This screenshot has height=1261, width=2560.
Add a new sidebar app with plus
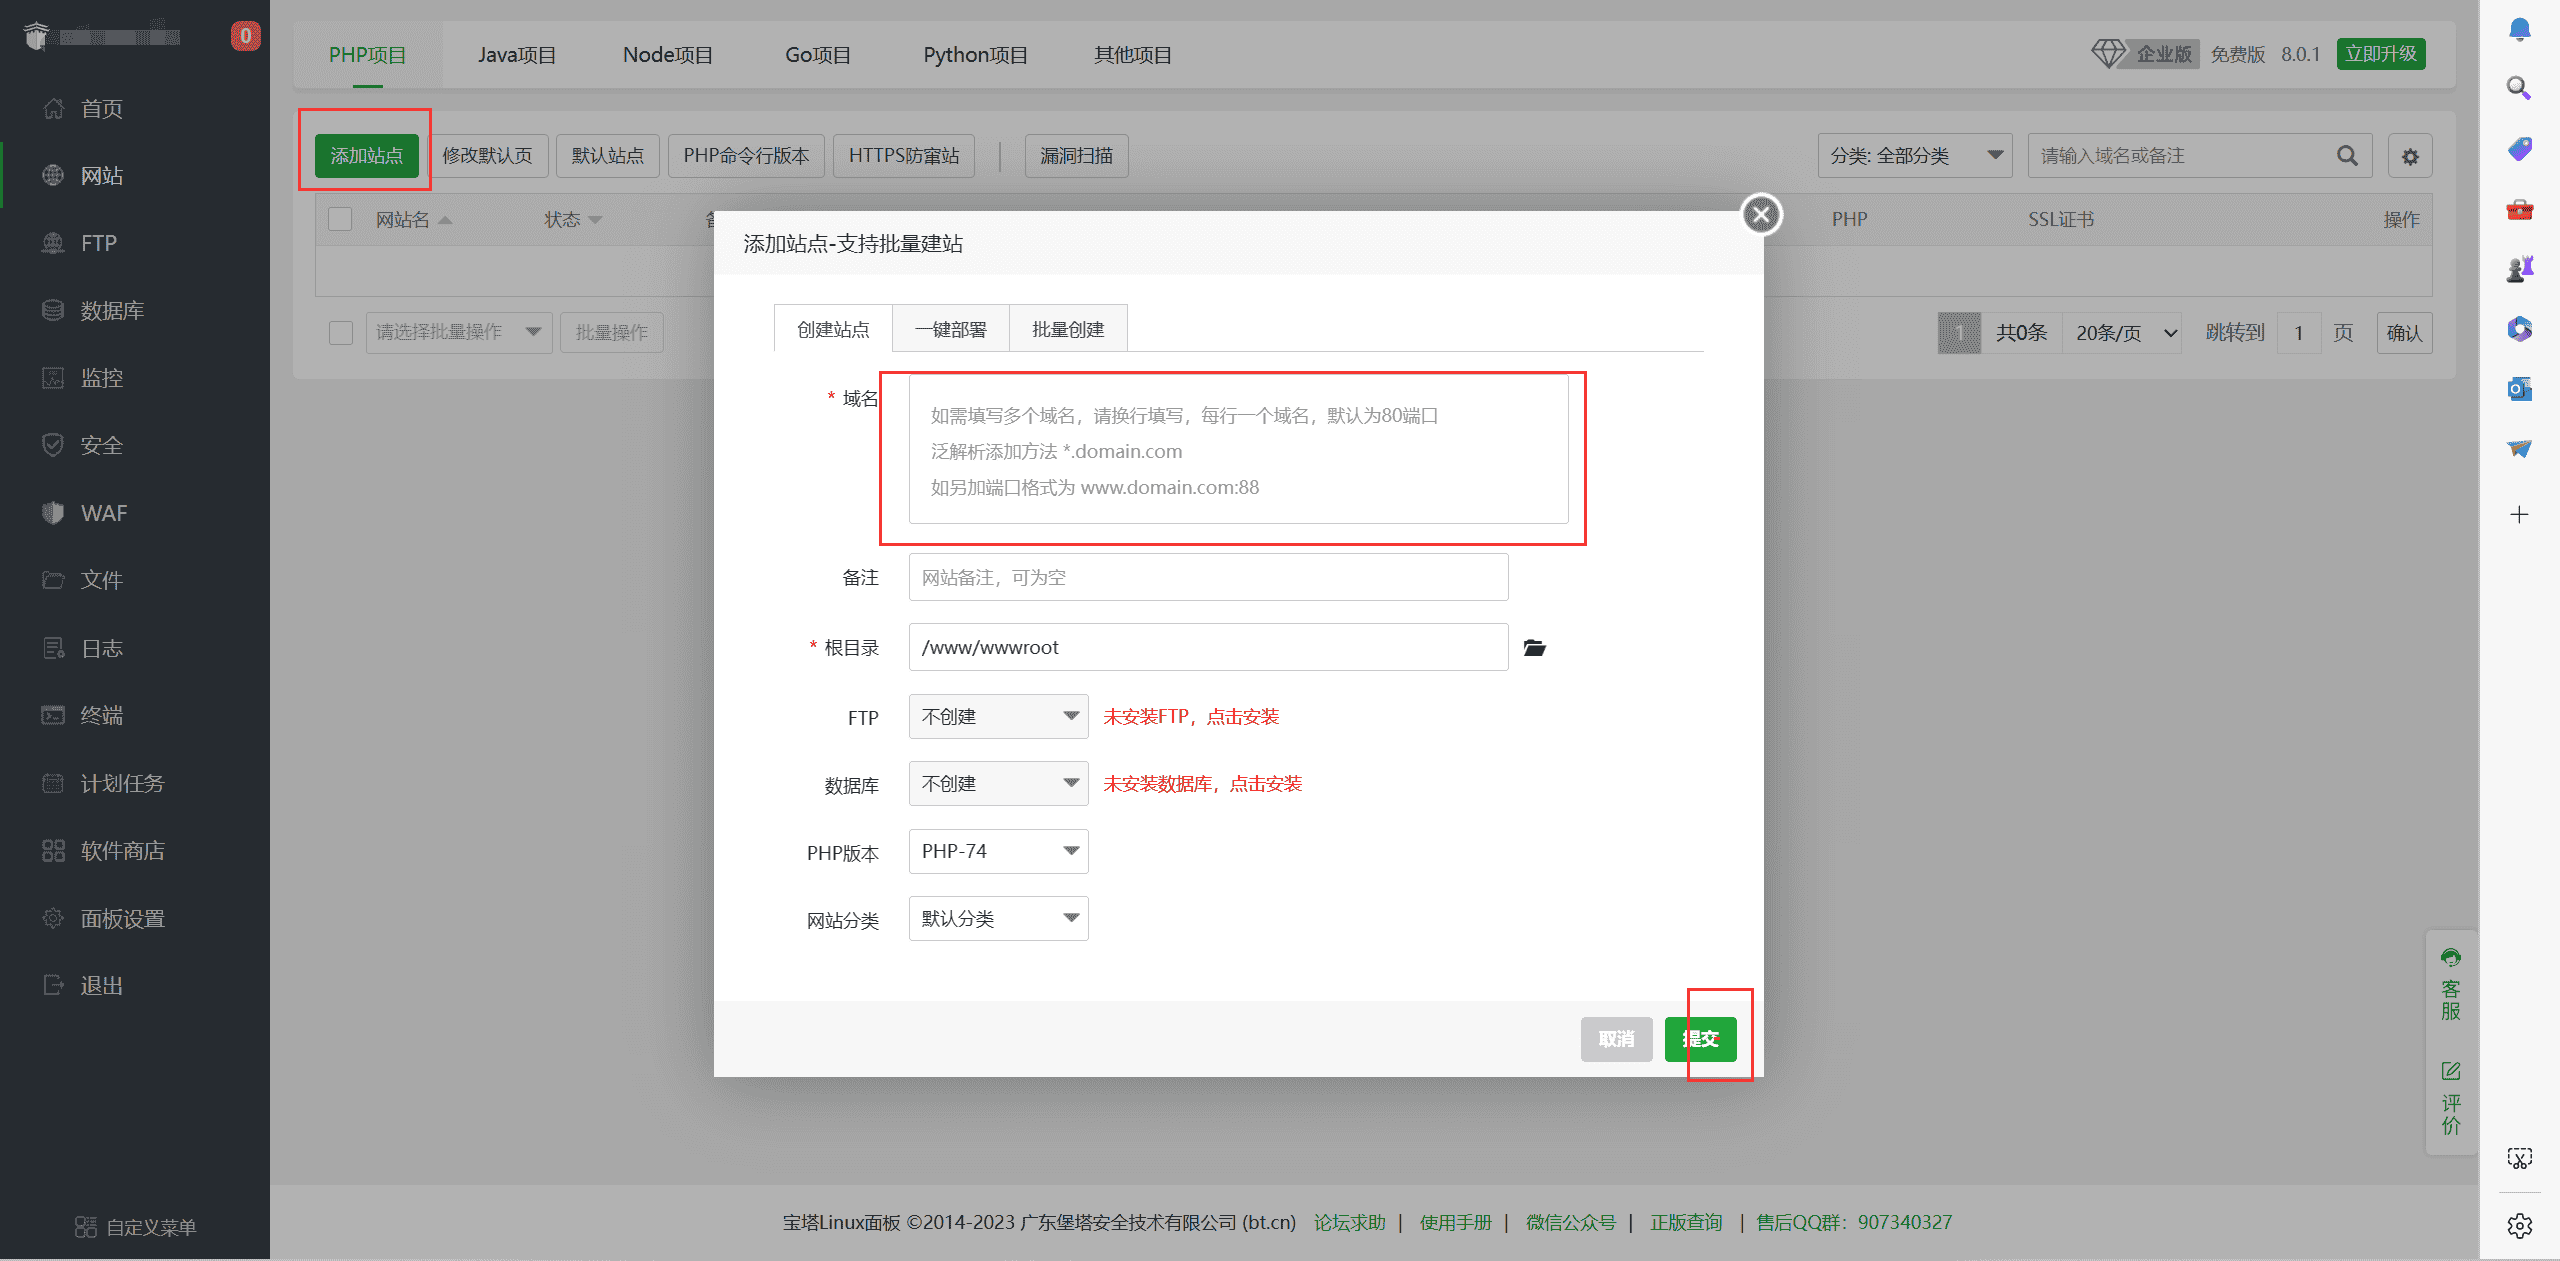2519,514
